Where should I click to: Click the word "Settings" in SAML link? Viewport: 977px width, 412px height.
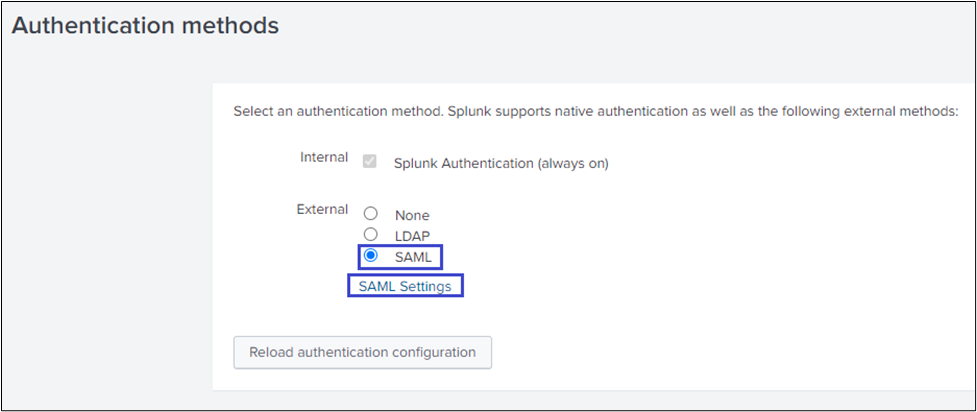click(425, 286)
